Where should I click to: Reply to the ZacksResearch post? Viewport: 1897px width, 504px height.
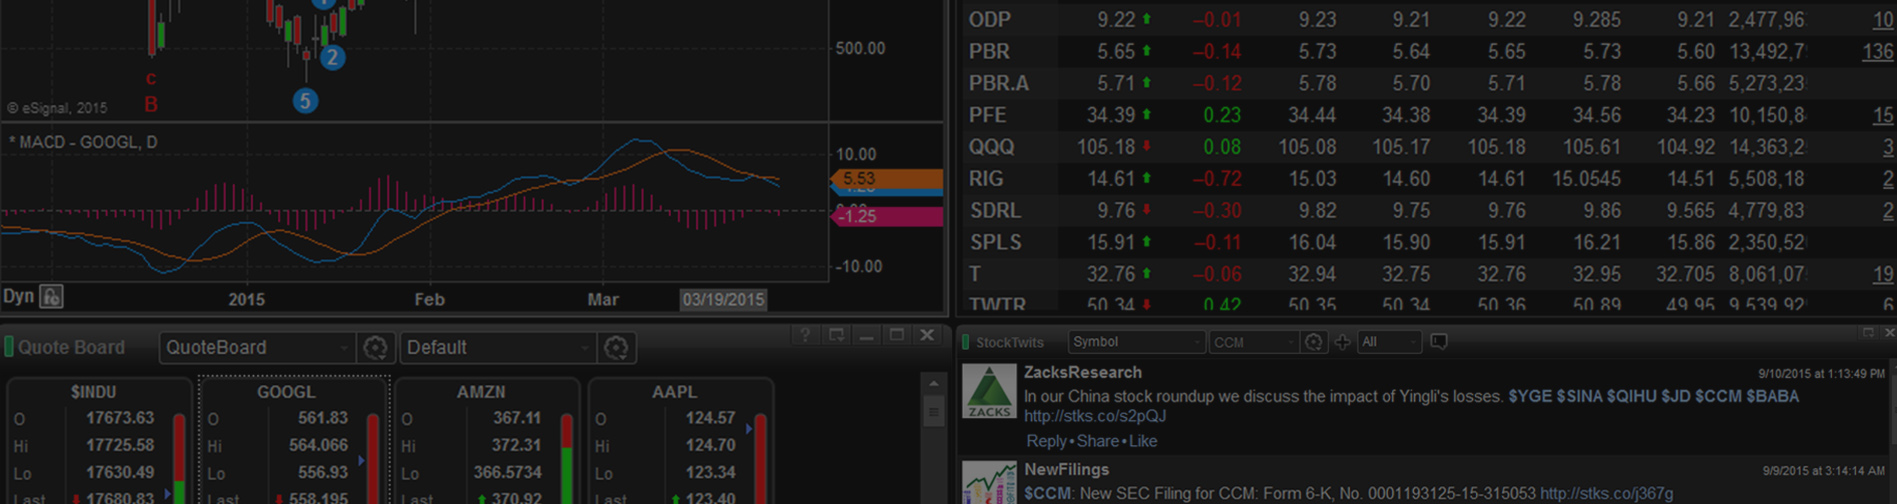1046,441
